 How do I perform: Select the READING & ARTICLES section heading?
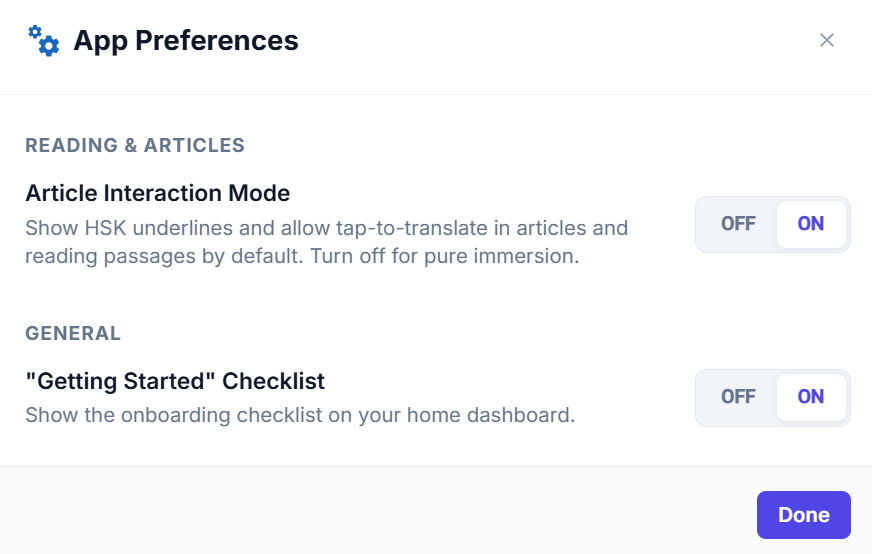click(135, 146)
